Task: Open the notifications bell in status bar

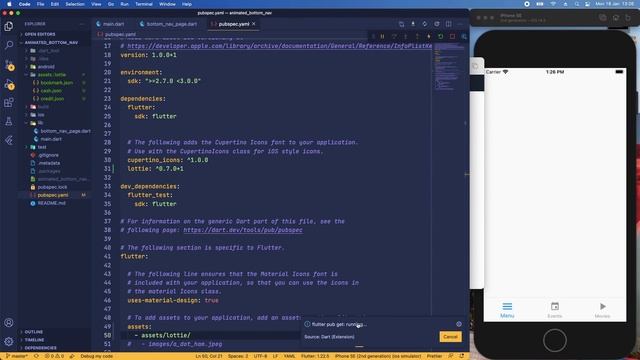Action: (x=462, y=356)
